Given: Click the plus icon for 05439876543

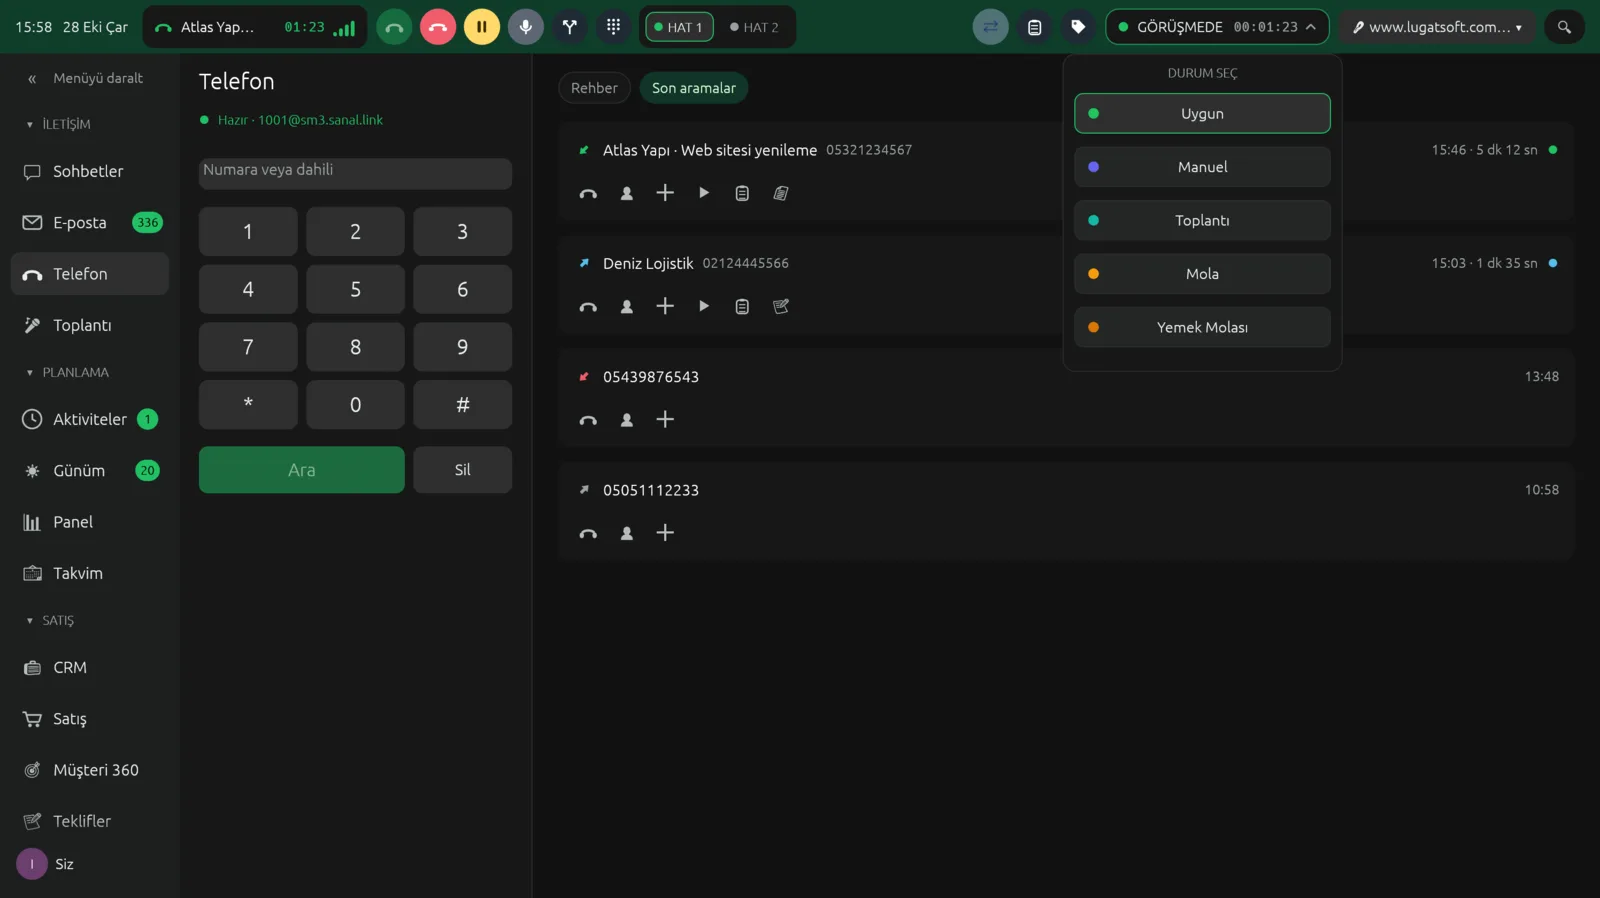Looking at the screenshot, I should coord(665,419).
